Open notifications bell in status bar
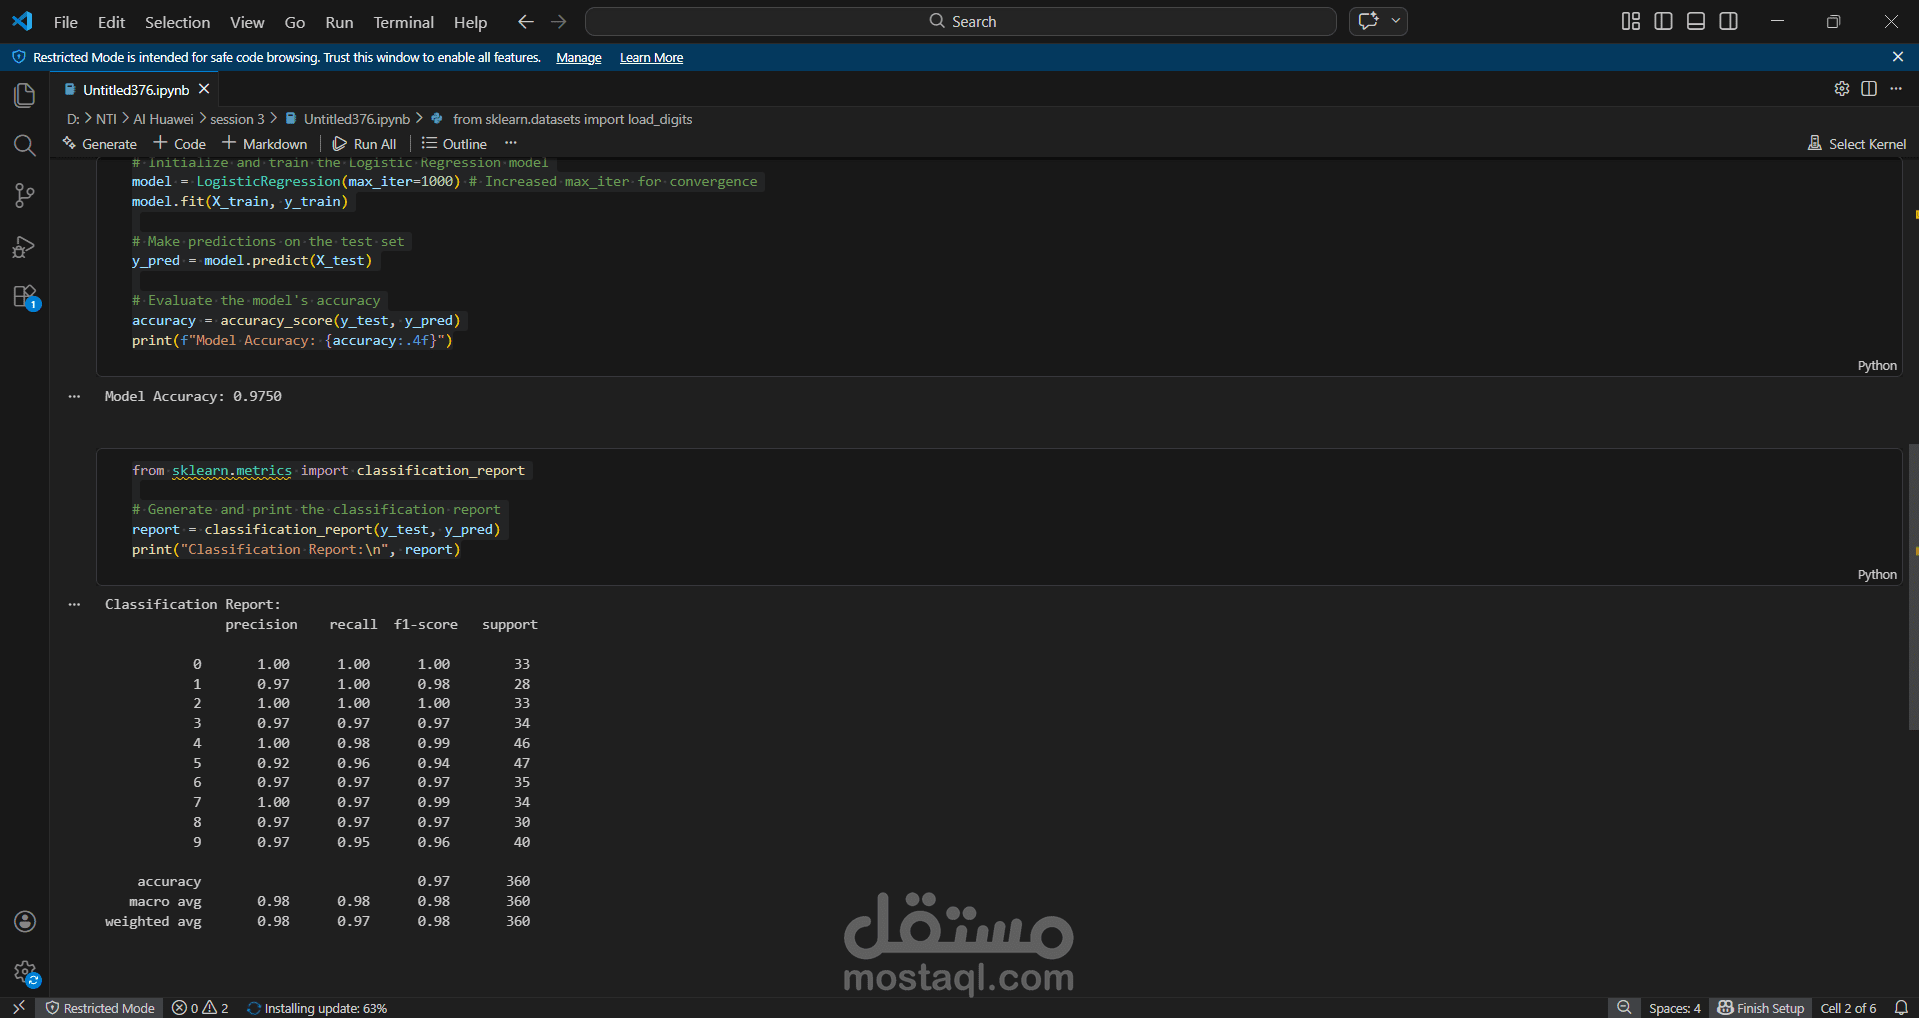The image size is (1919, 1018). pos(1901,1008)
